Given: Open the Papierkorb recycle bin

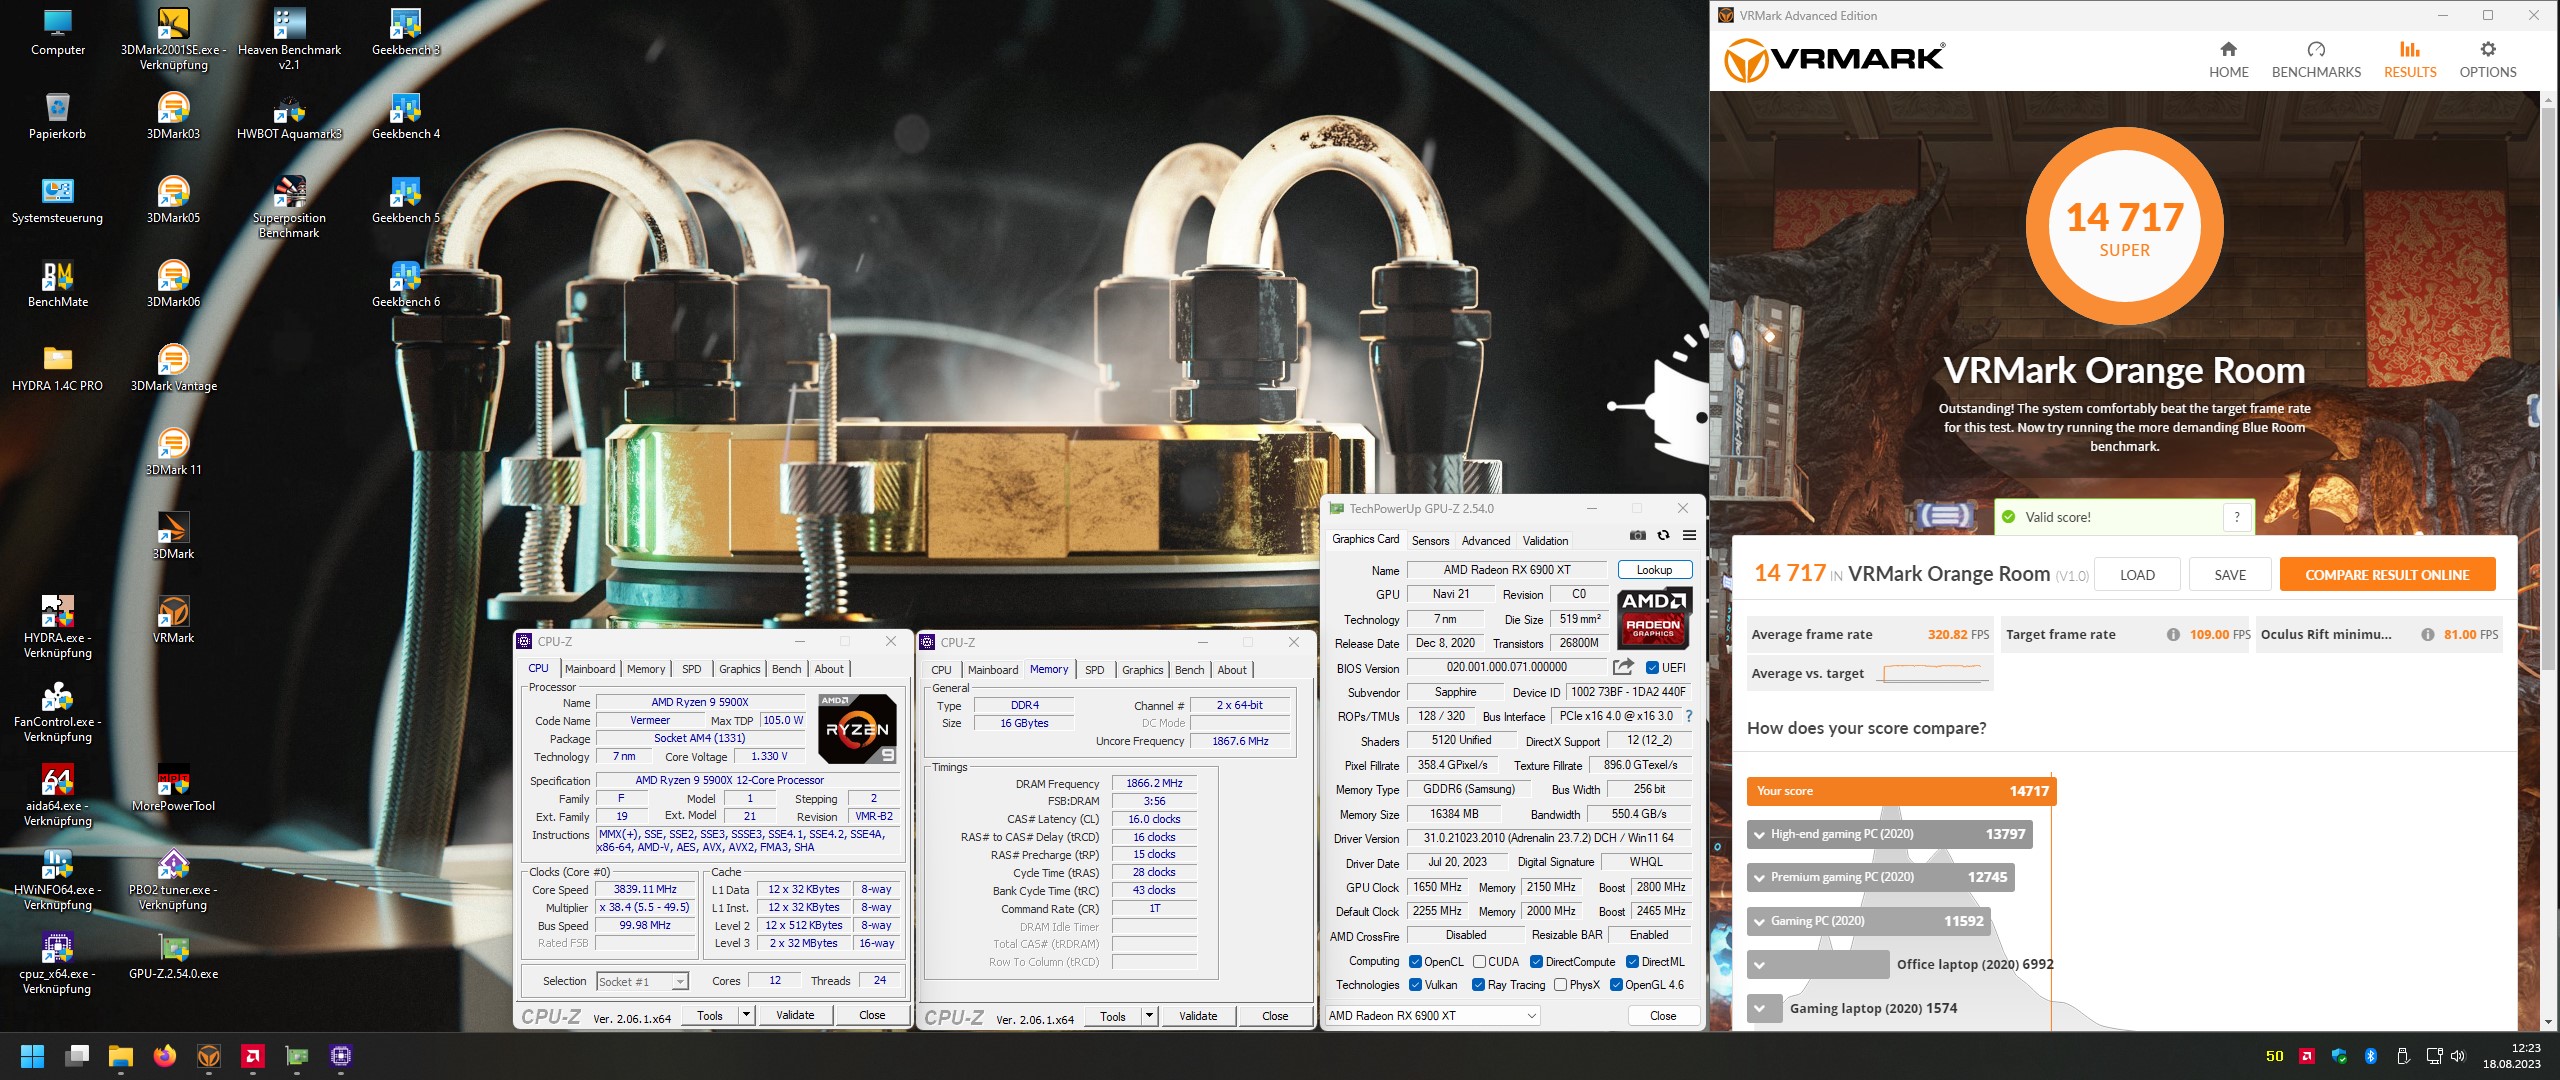Looking at the screenshot, I should (x=58, y=116).
